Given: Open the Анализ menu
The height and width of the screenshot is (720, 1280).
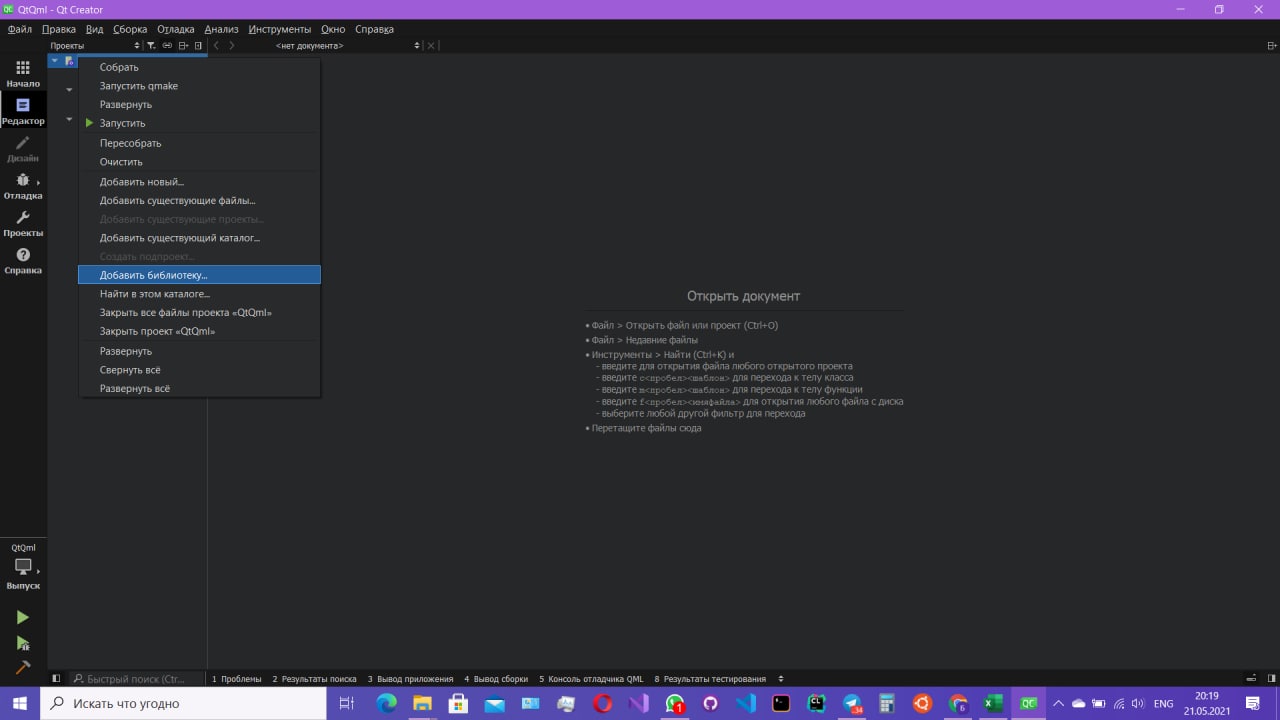Looking at the screenshot, I should tap(221, 29).
